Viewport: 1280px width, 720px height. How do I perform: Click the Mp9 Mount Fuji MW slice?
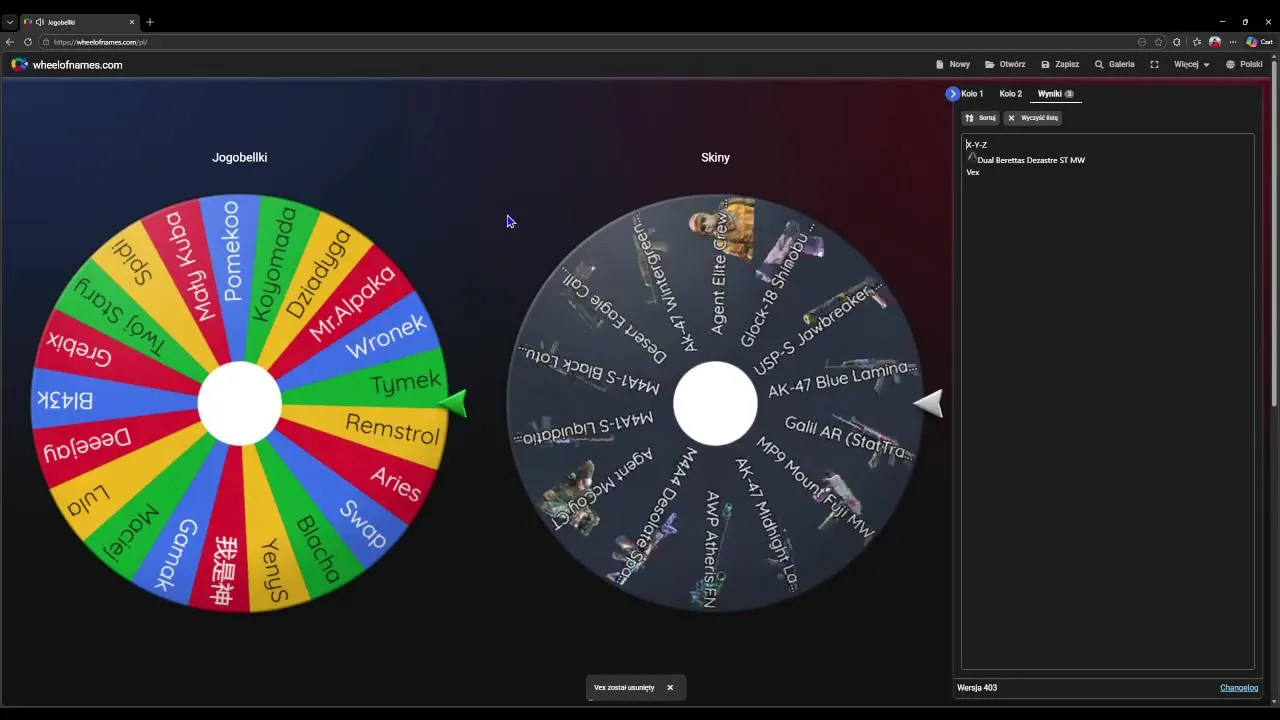point(815,487)
